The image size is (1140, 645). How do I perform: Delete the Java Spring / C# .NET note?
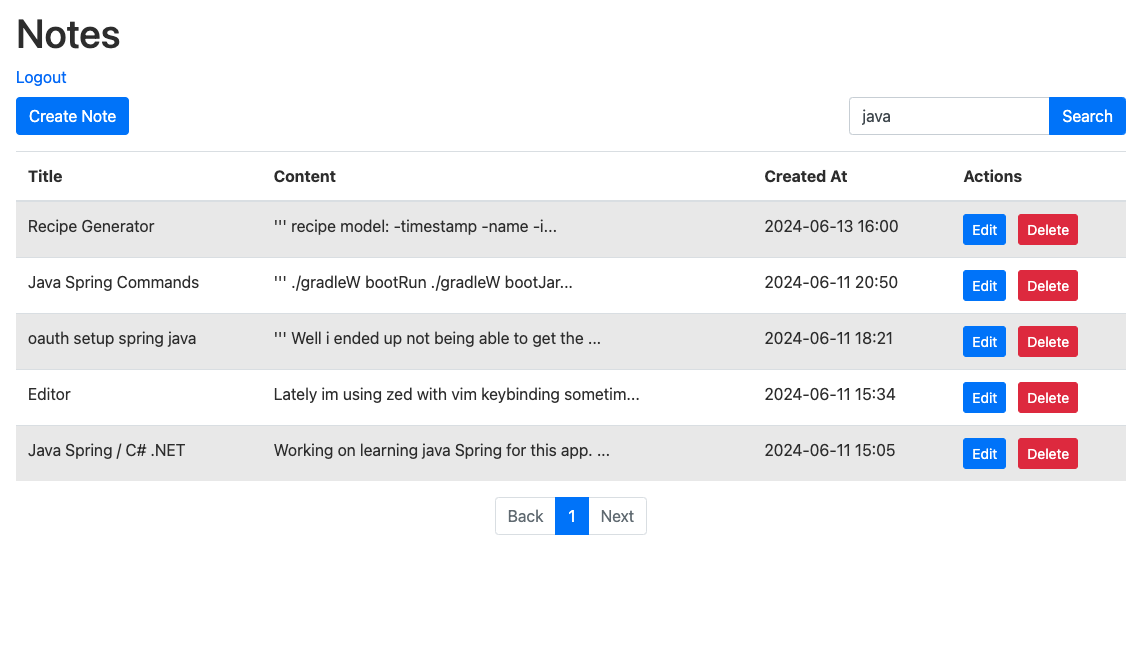(x=1047, y=454)
